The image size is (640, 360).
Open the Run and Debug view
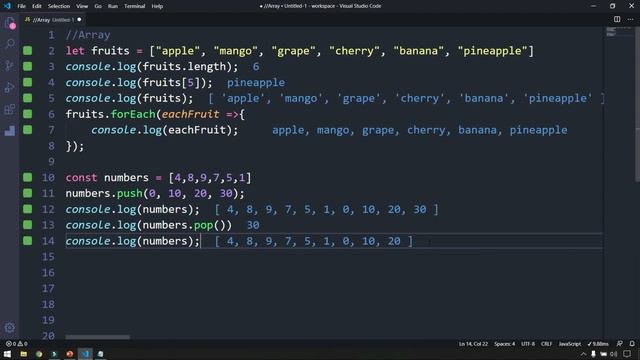click(x=10, y=87)
